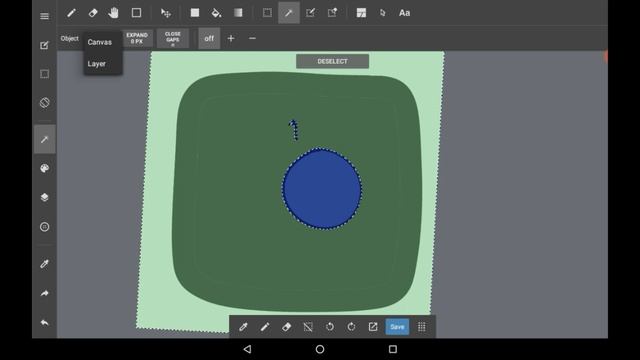Click the DESELECT button
This screenshot has width=640, height=360.
click(x=332, y=61)
